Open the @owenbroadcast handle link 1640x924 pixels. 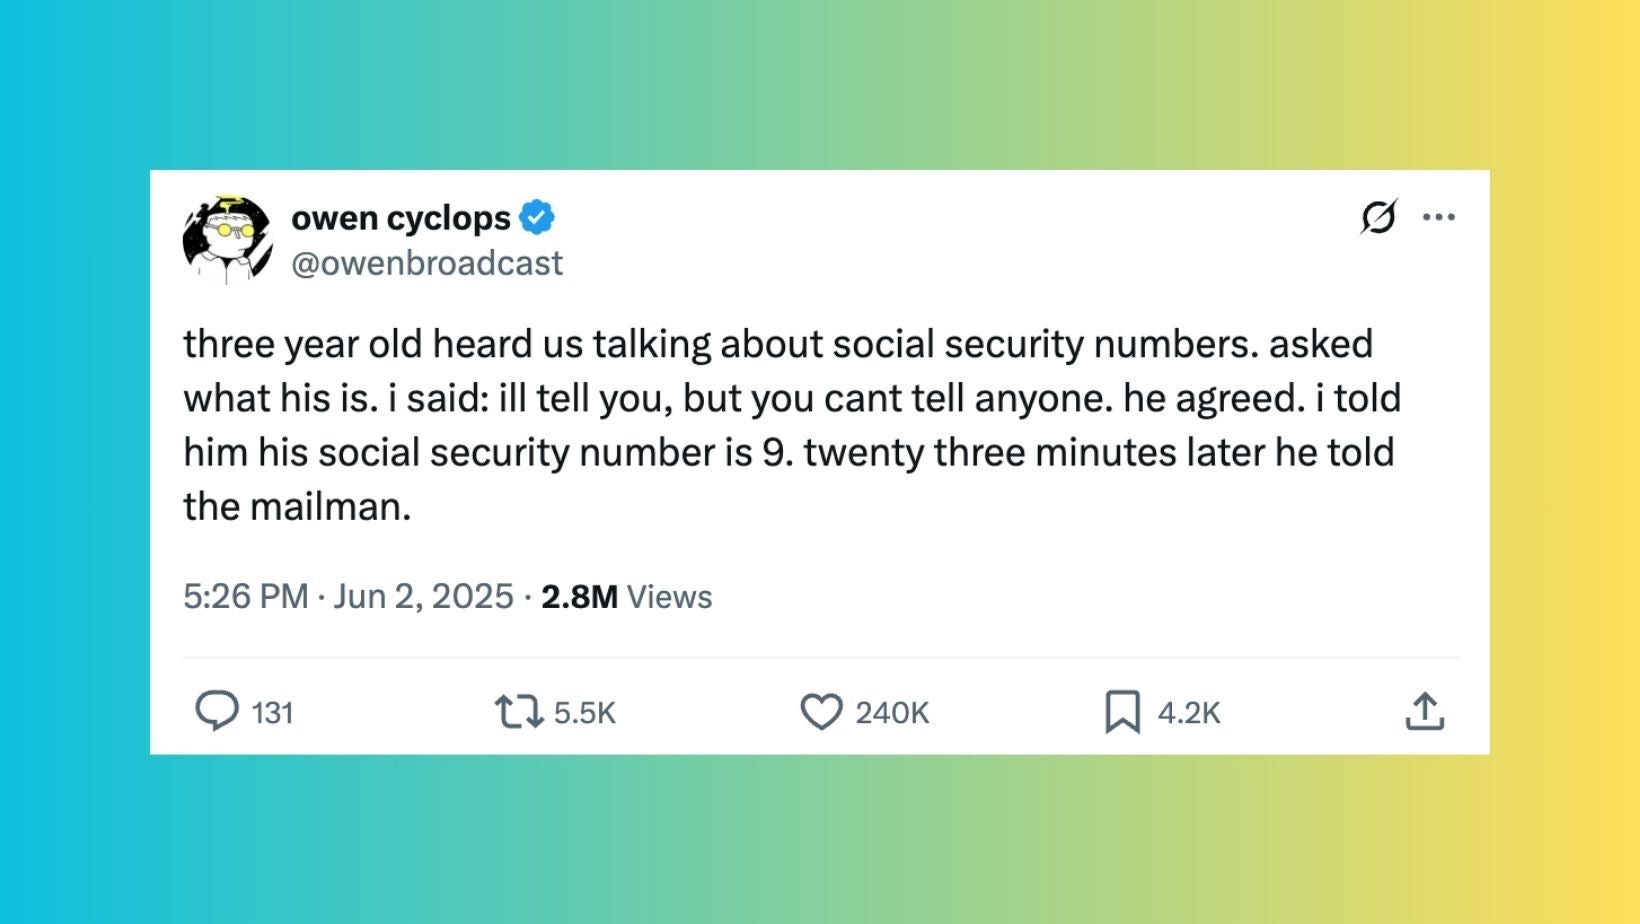(427, 263)
